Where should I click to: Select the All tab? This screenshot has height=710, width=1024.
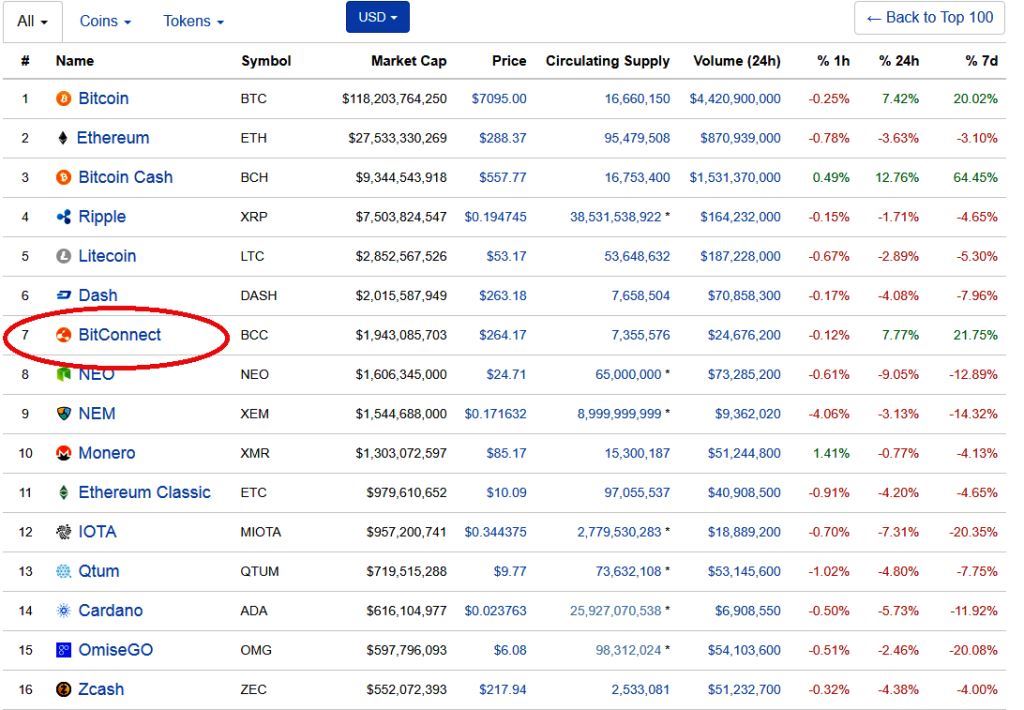click(x=32, y=21)
